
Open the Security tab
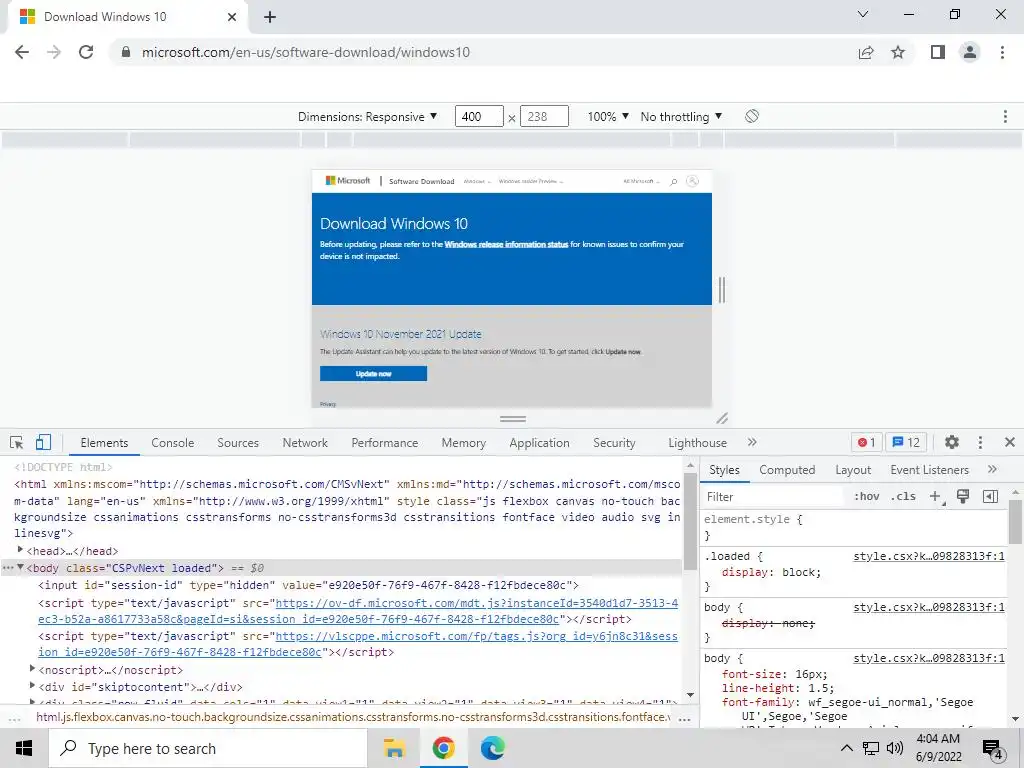click(614, 443)
